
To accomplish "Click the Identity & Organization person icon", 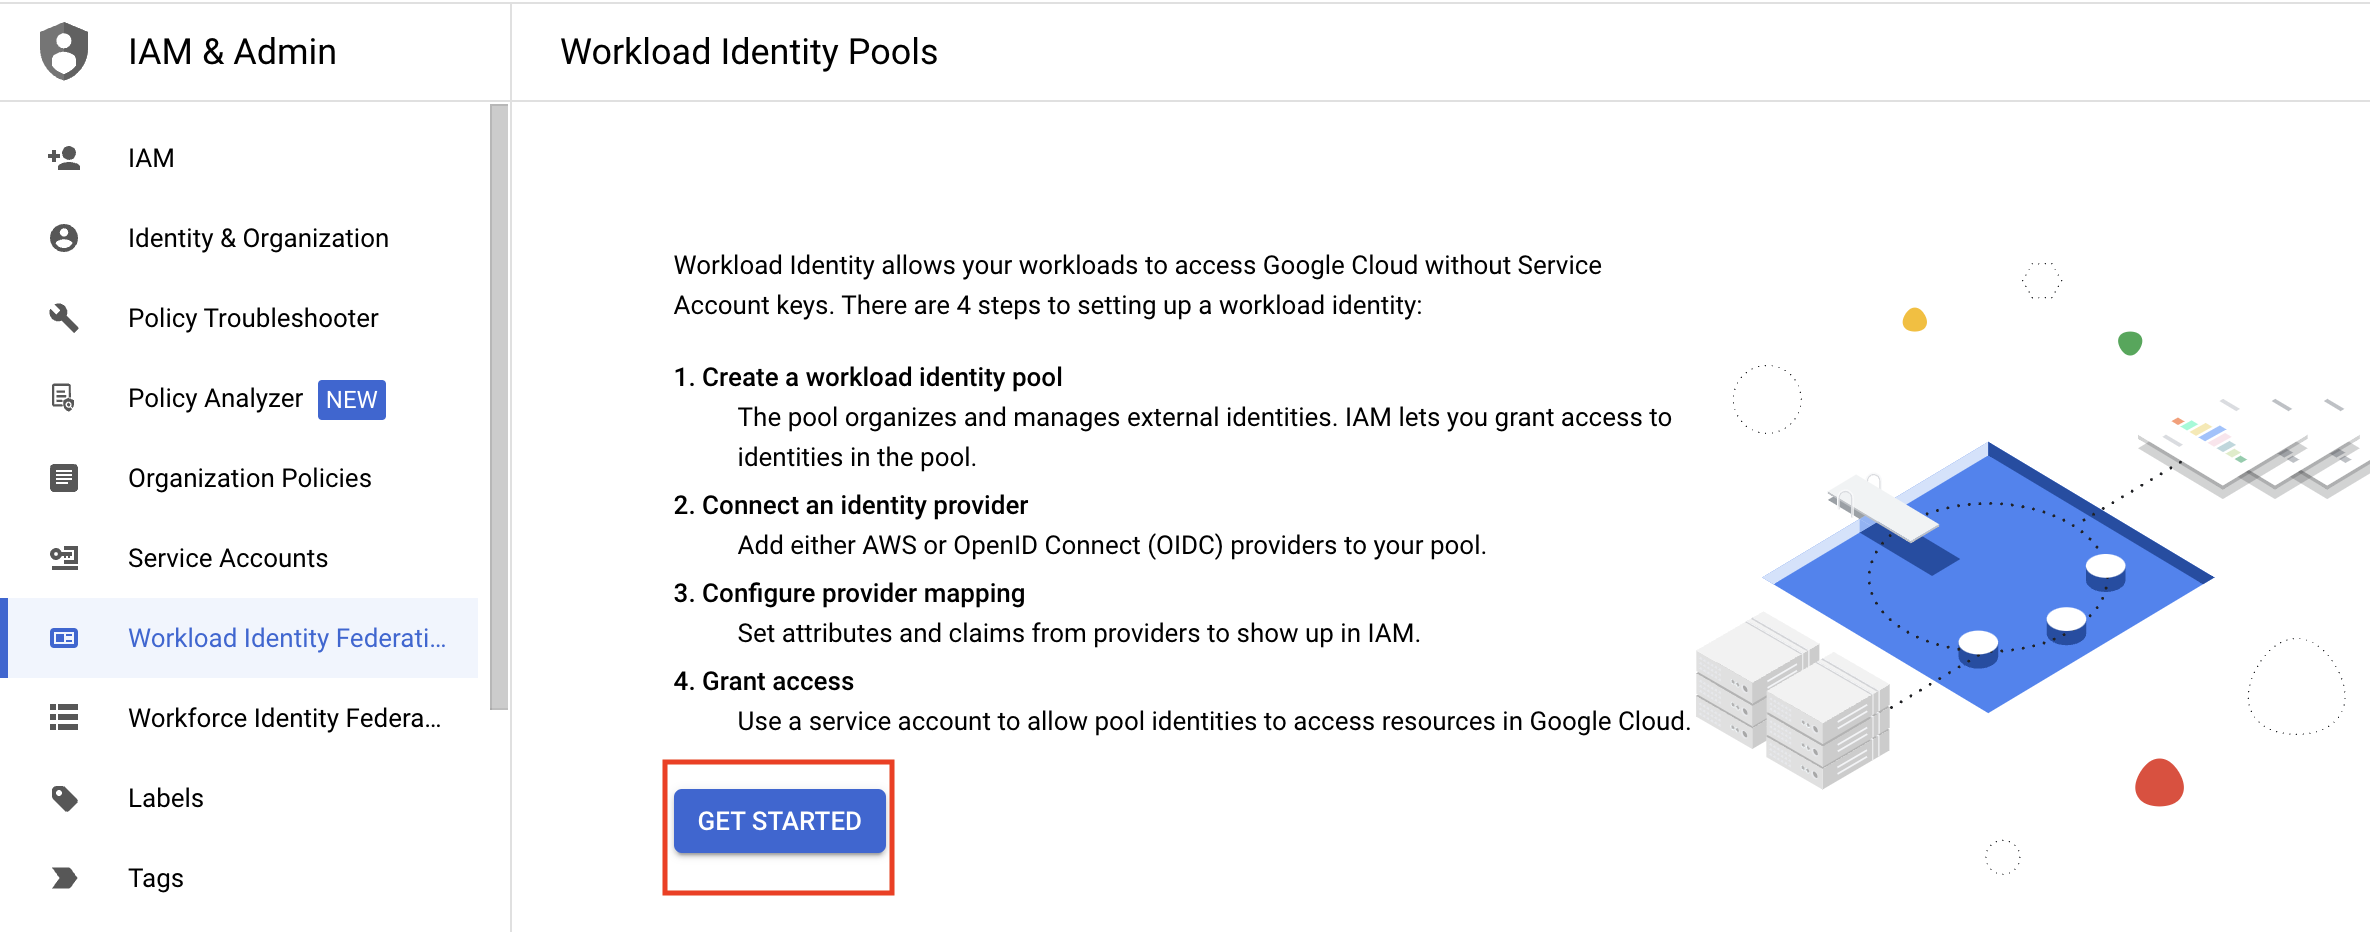I will click(x=64, y=238).
